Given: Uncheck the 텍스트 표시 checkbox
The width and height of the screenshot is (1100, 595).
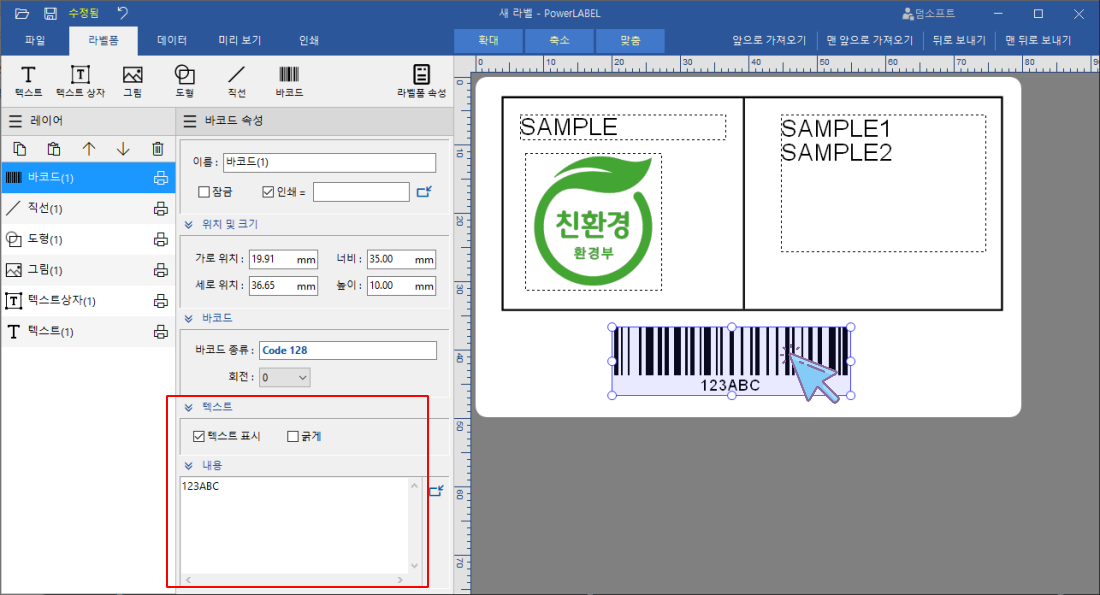Looking at the screenshot, I should pos(197,436).
